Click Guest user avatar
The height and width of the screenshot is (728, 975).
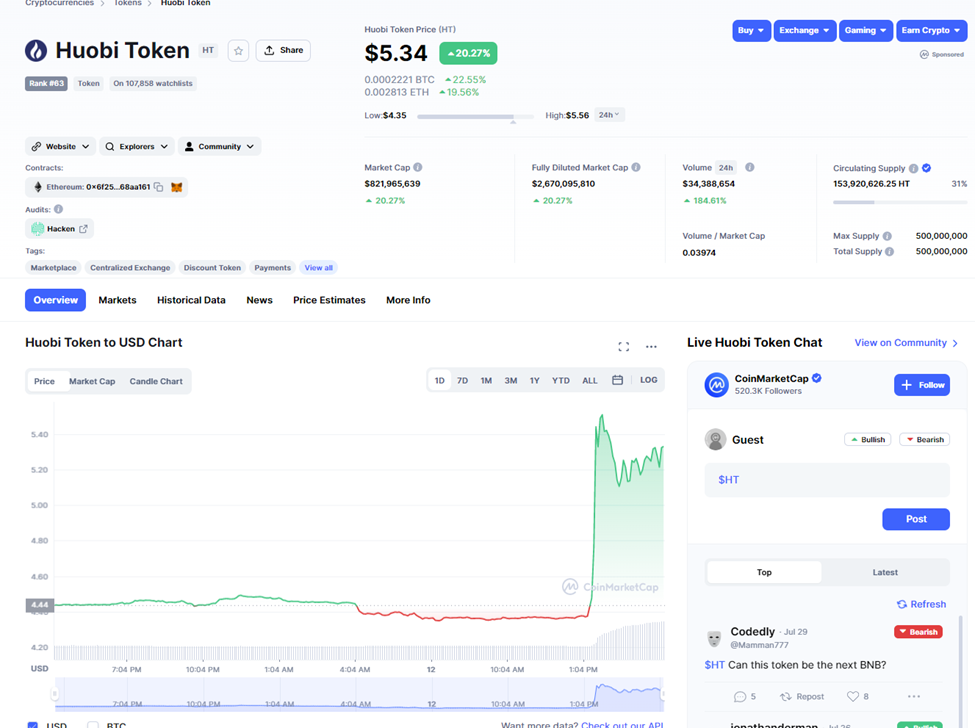click(716, 440)
